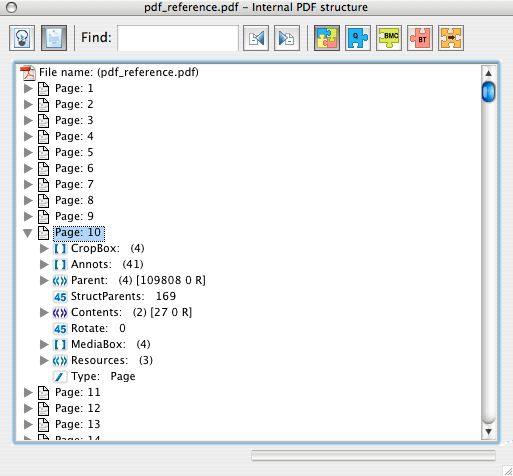Select the Rotate: 0 row

point(98,328)
